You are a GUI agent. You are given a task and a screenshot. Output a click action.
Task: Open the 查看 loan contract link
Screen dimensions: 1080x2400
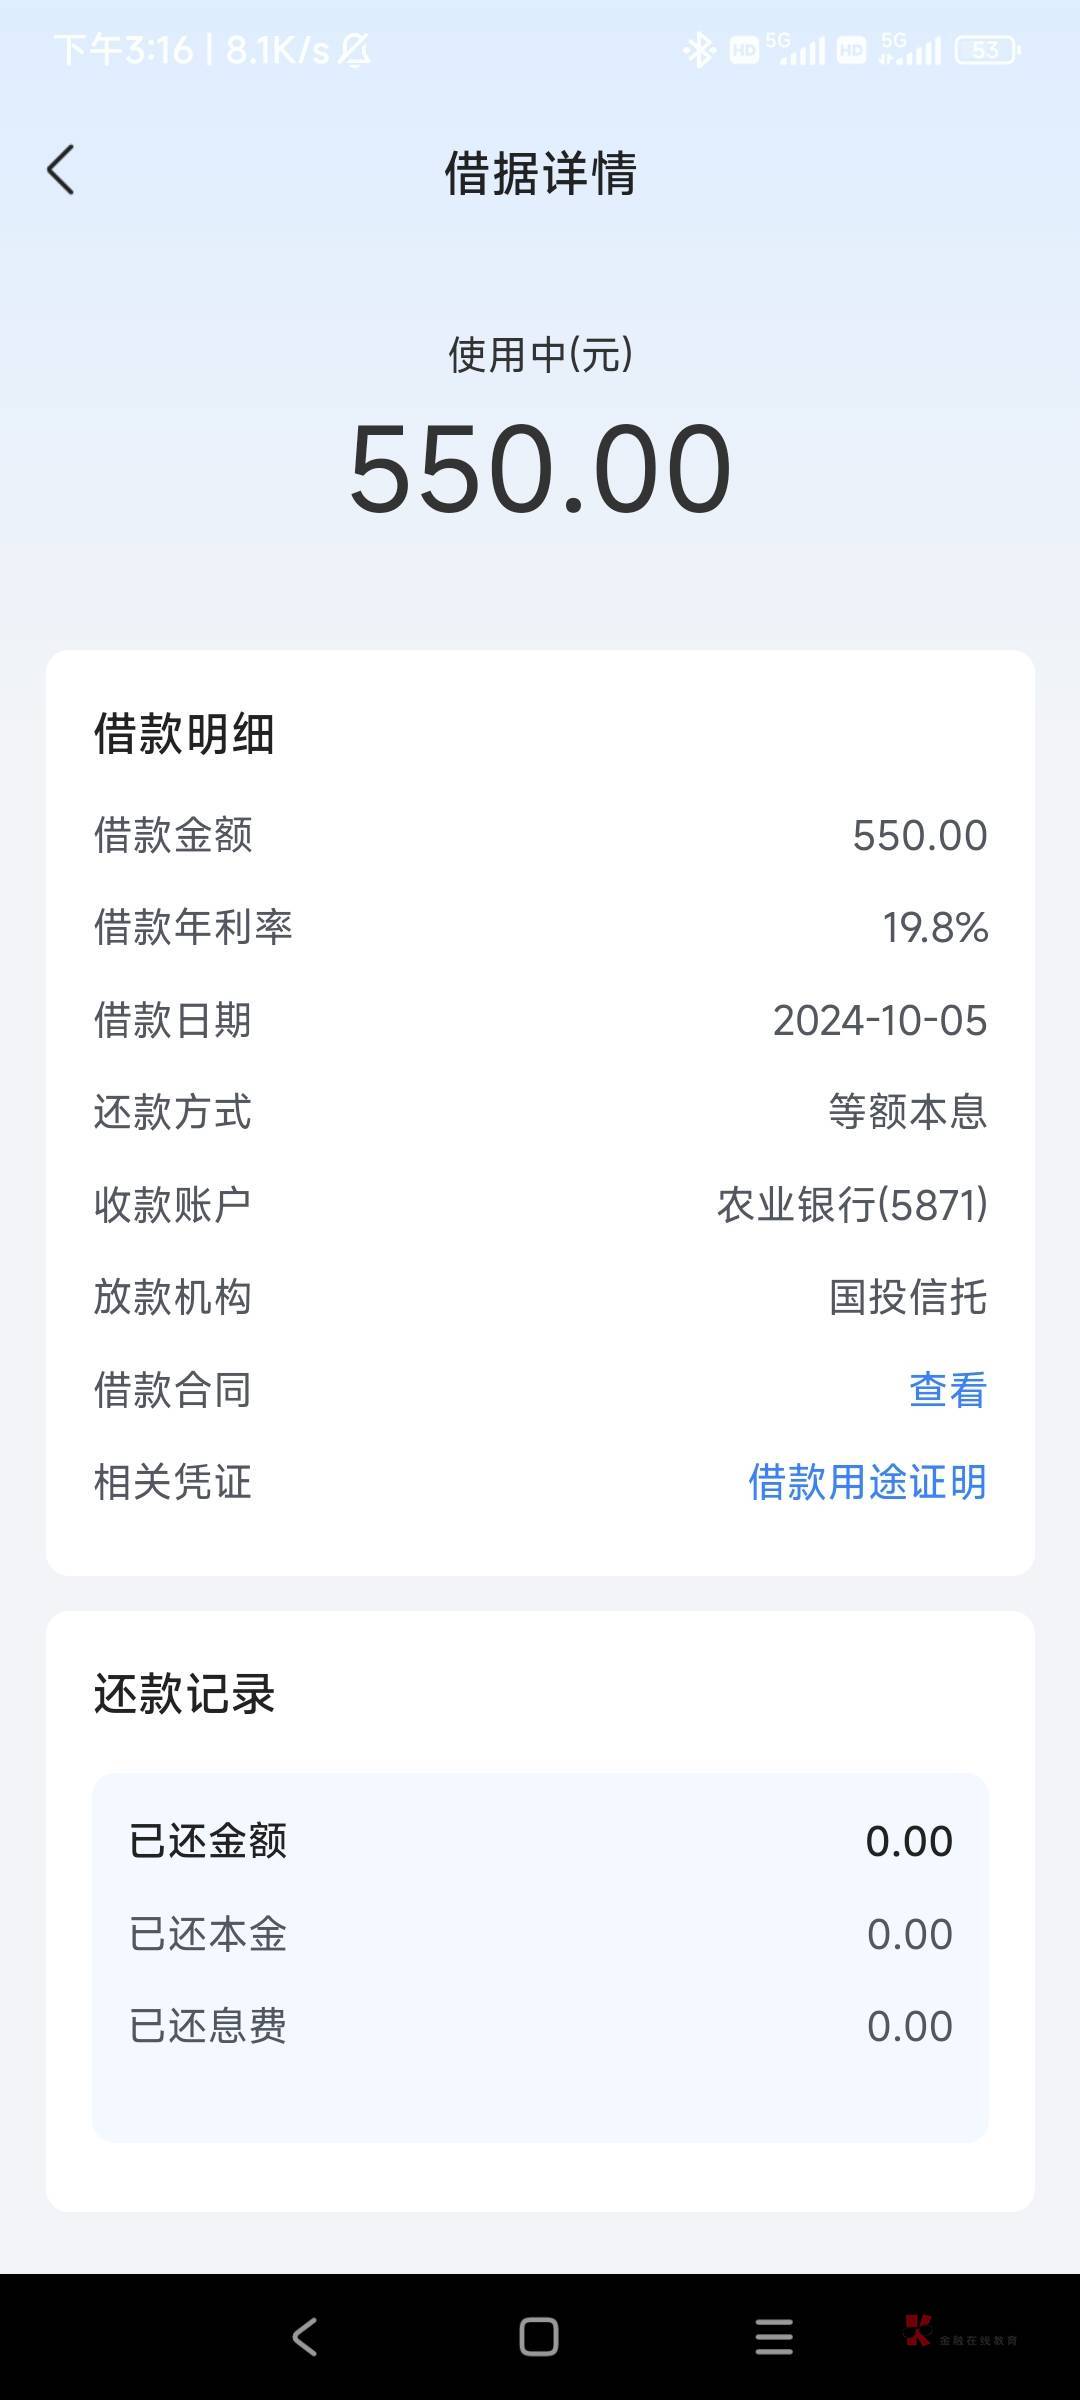point(947,1390)
